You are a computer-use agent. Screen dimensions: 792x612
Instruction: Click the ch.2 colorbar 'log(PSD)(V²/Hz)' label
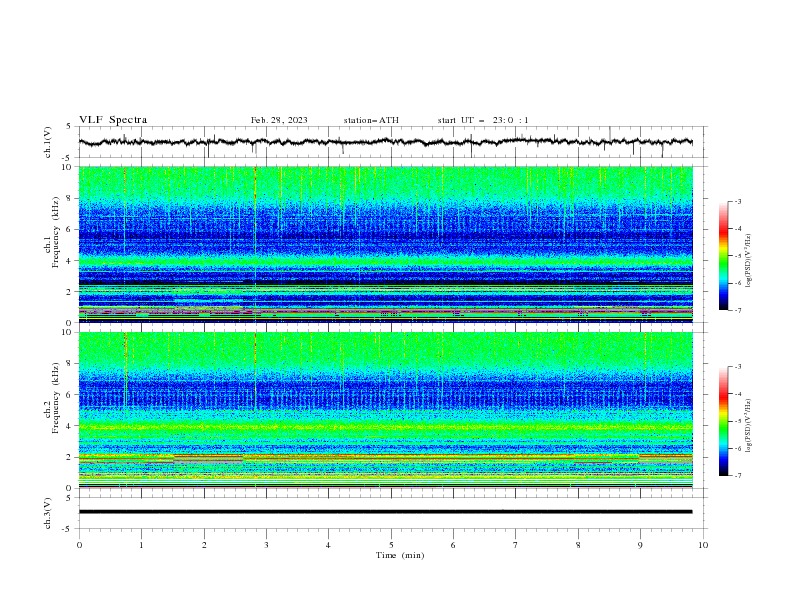(749, 425)
